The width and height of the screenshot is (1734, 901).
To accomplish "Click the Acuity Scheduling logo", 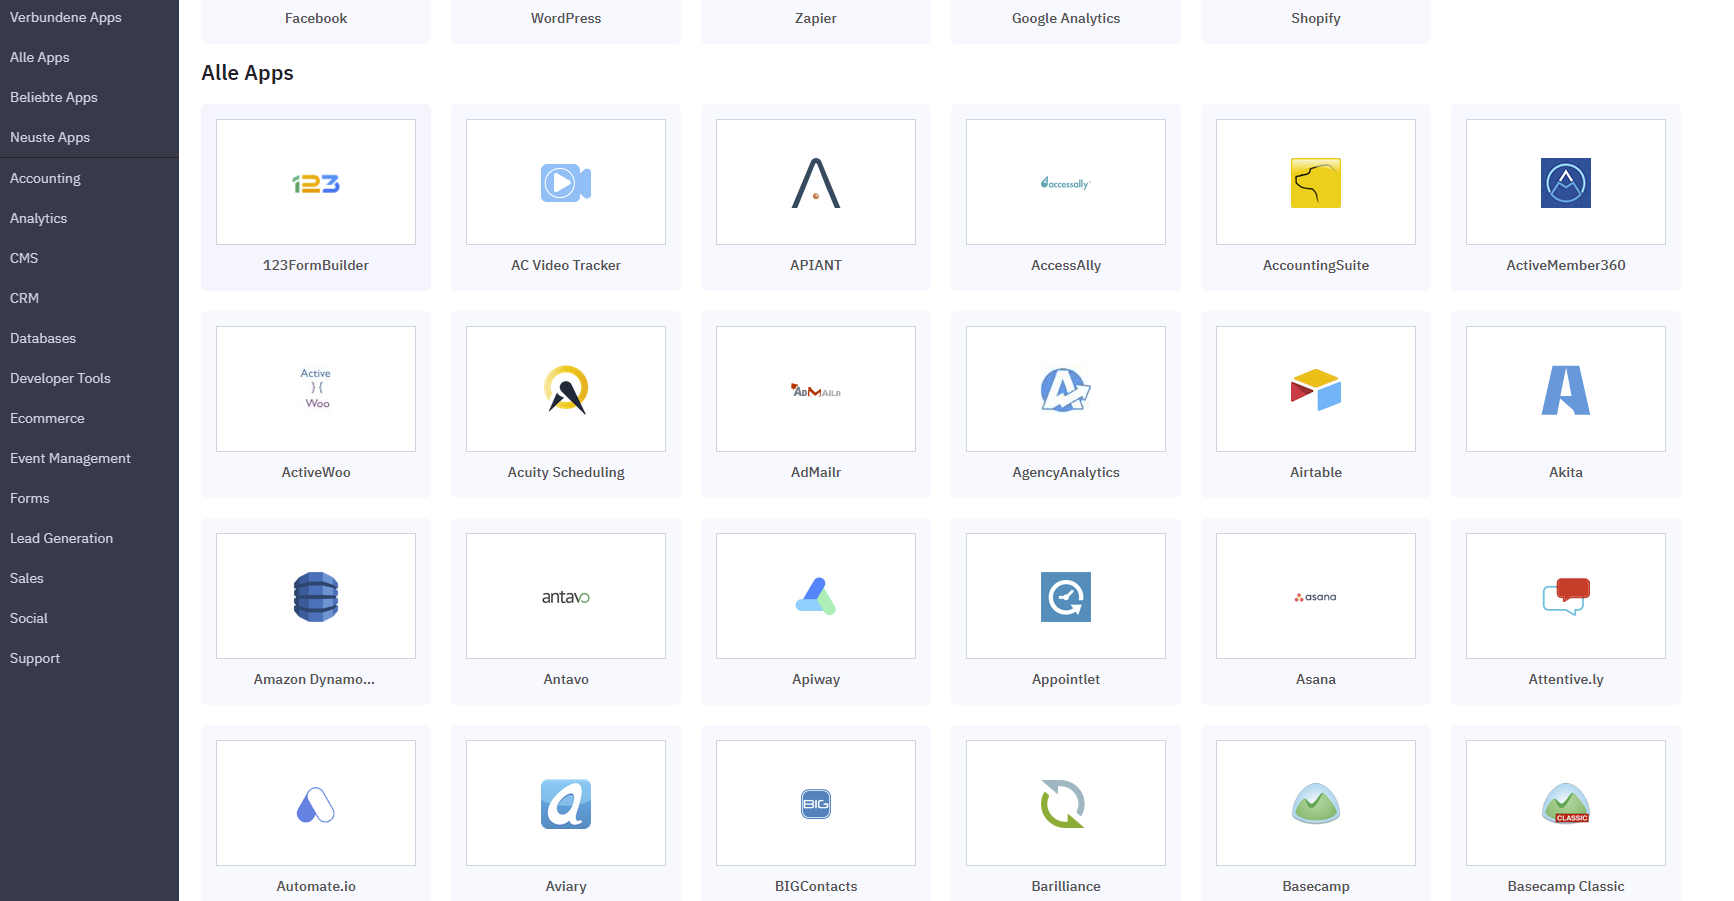I will point(566,390).
